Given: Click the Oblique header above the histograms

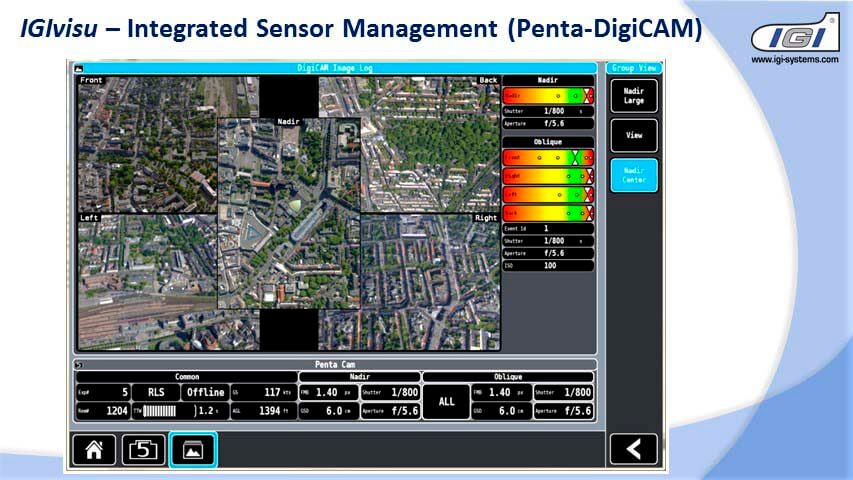Looking at the screenshot, I should click(548, 142).
